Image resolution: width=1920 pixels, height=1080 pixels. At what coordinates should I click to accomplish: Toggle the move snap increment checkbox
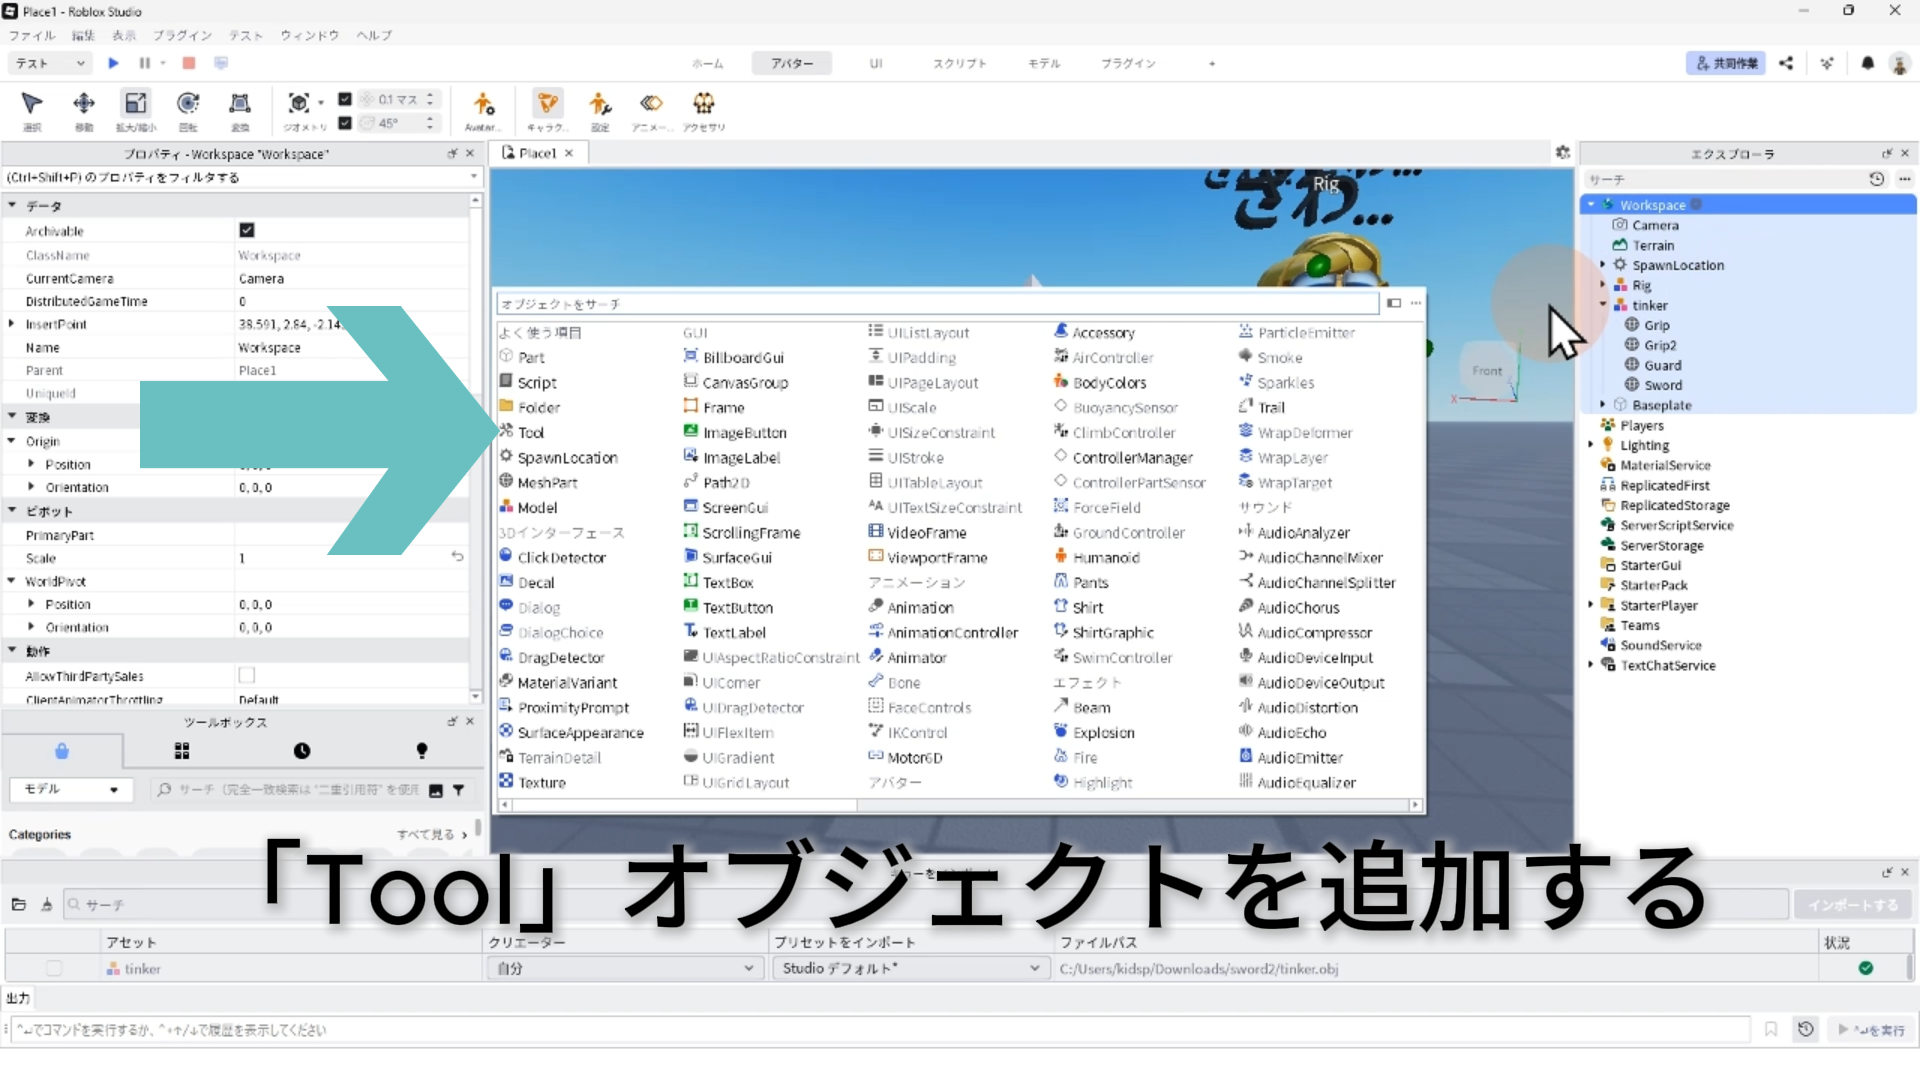[x=345, y=99]
